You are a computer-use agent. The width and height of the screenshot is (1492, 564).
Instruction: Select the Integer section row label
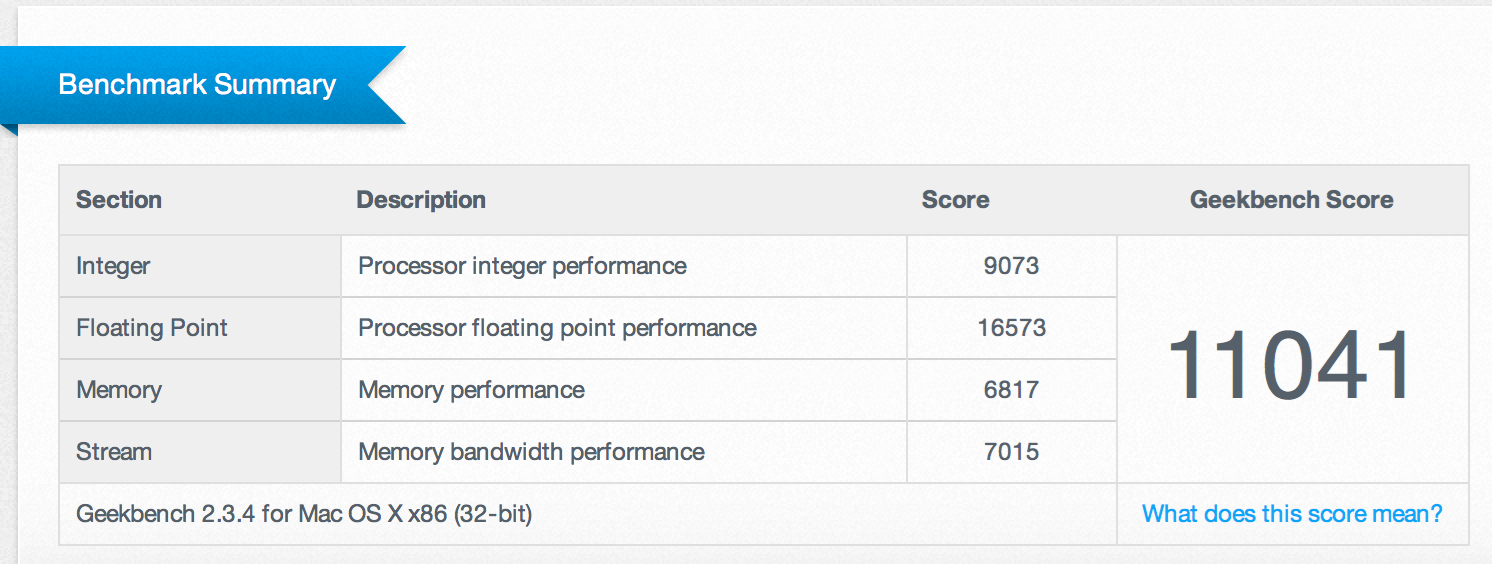(x=113, y=266)
